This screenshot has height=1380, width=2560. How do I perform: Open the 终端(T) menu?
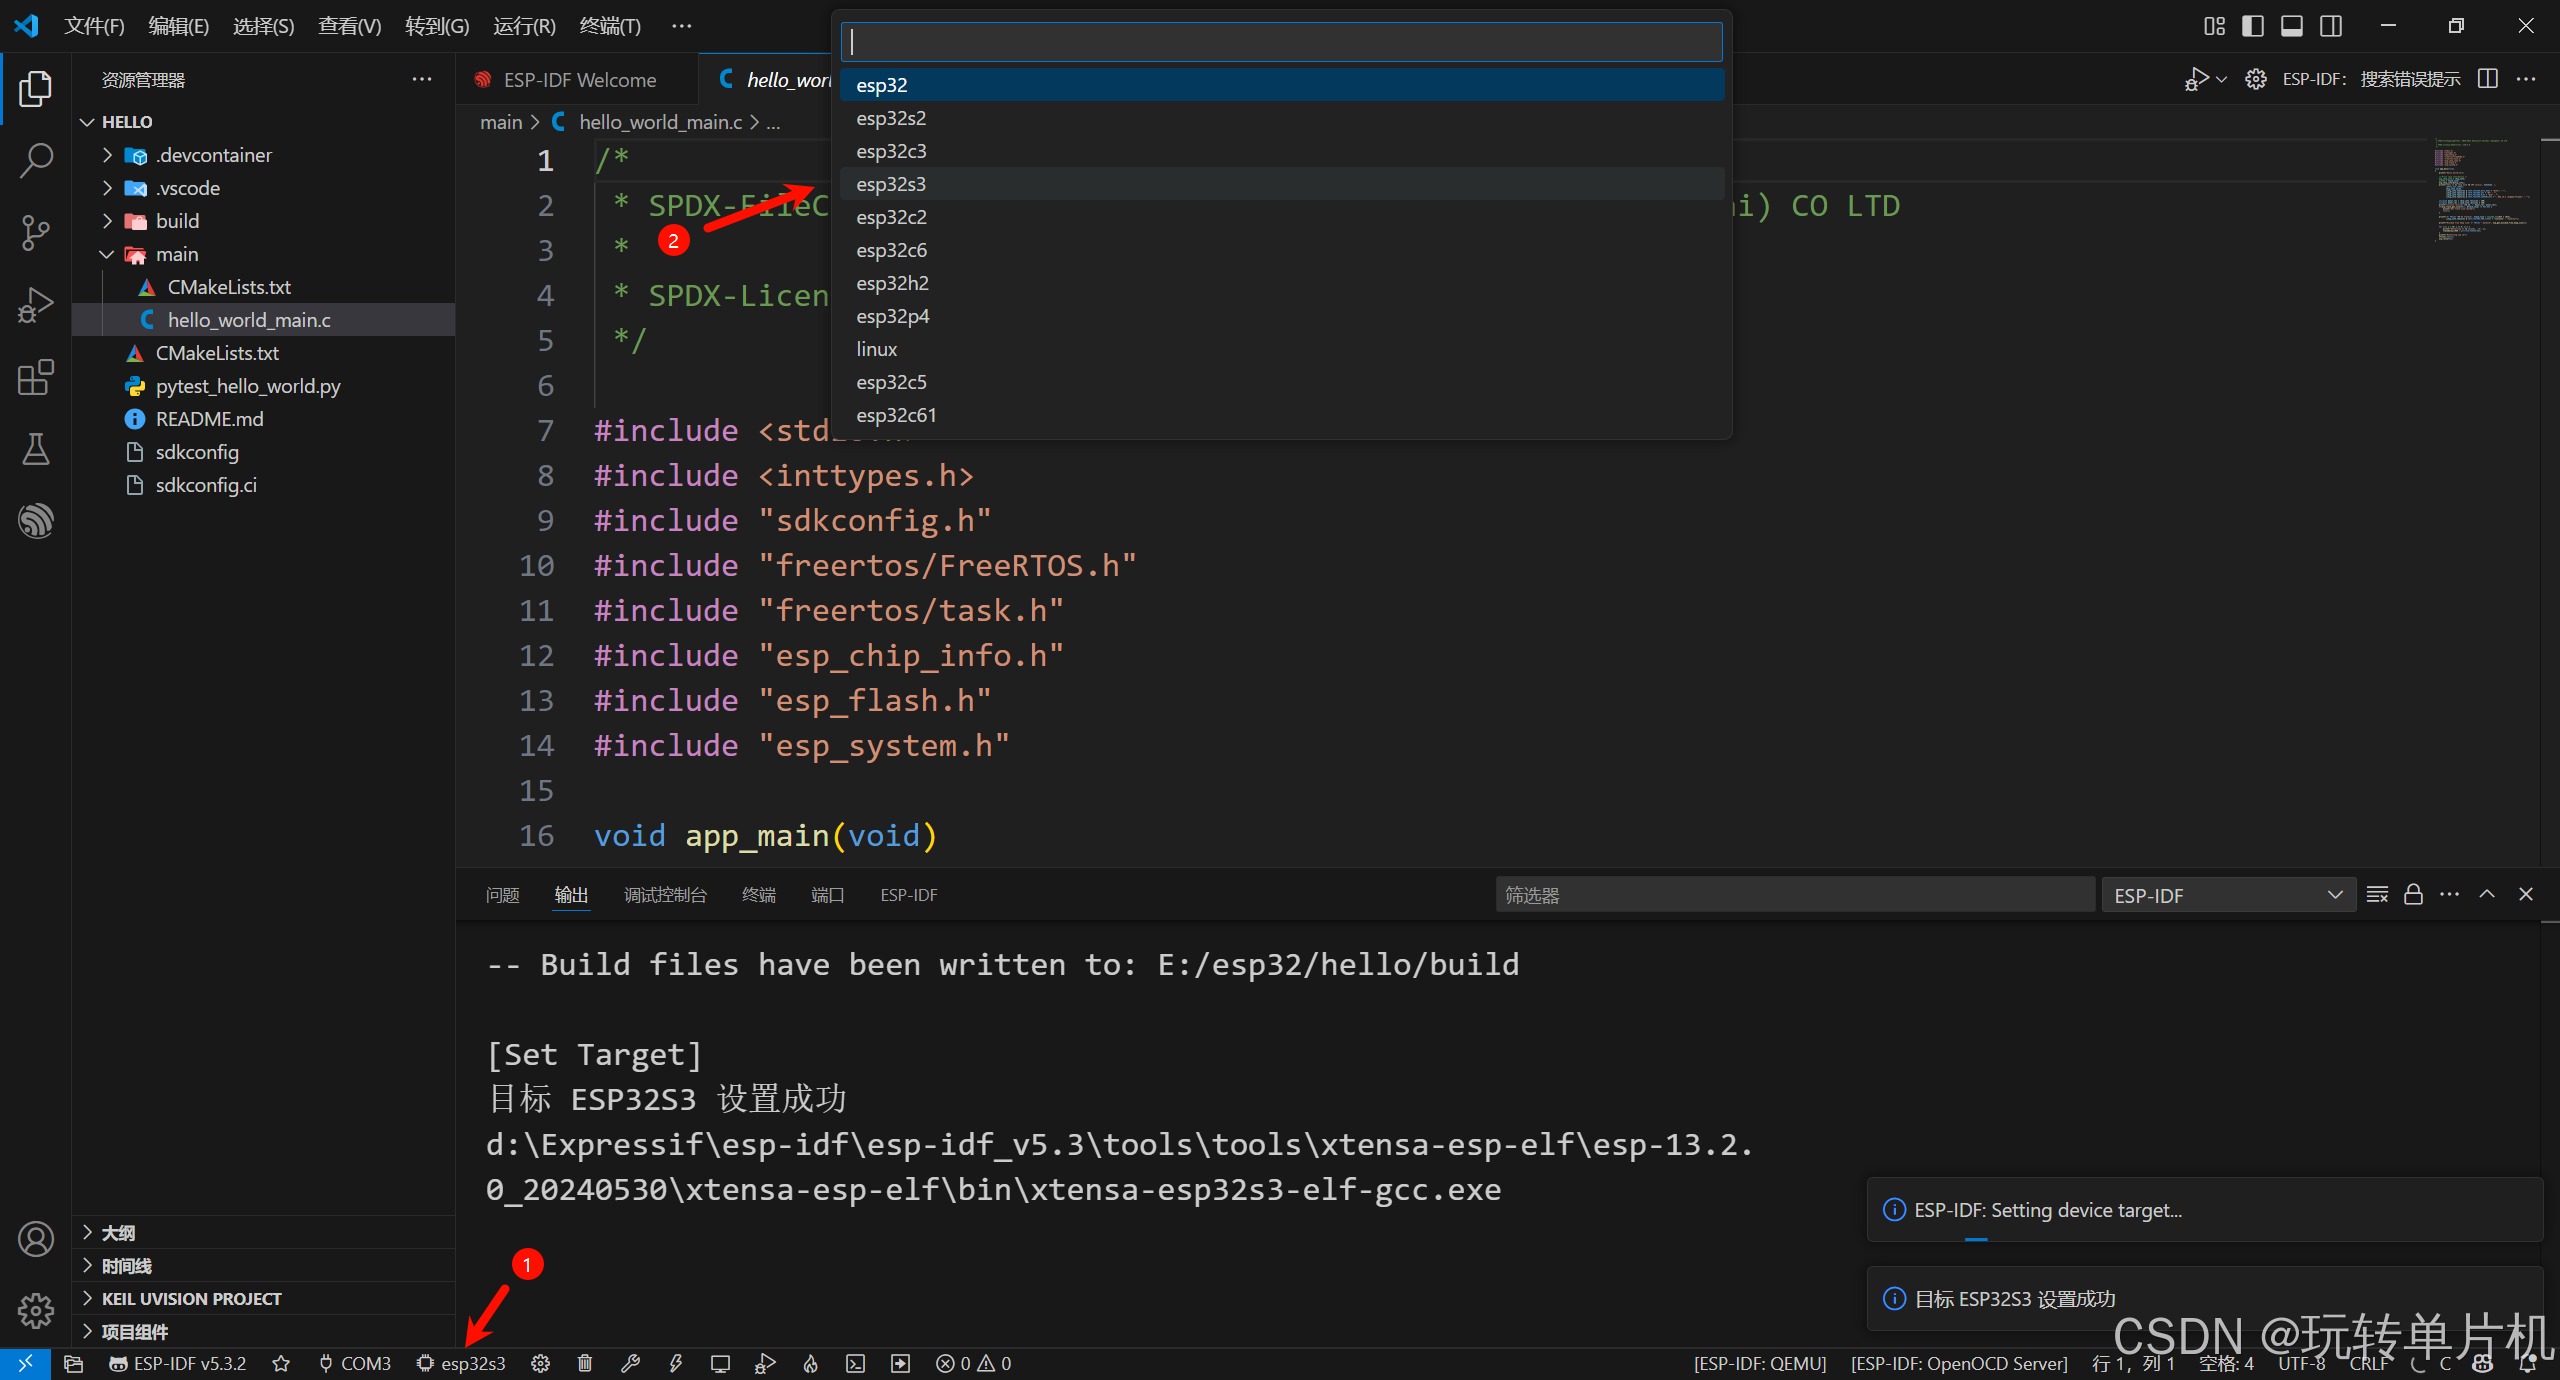coord(609,25)
